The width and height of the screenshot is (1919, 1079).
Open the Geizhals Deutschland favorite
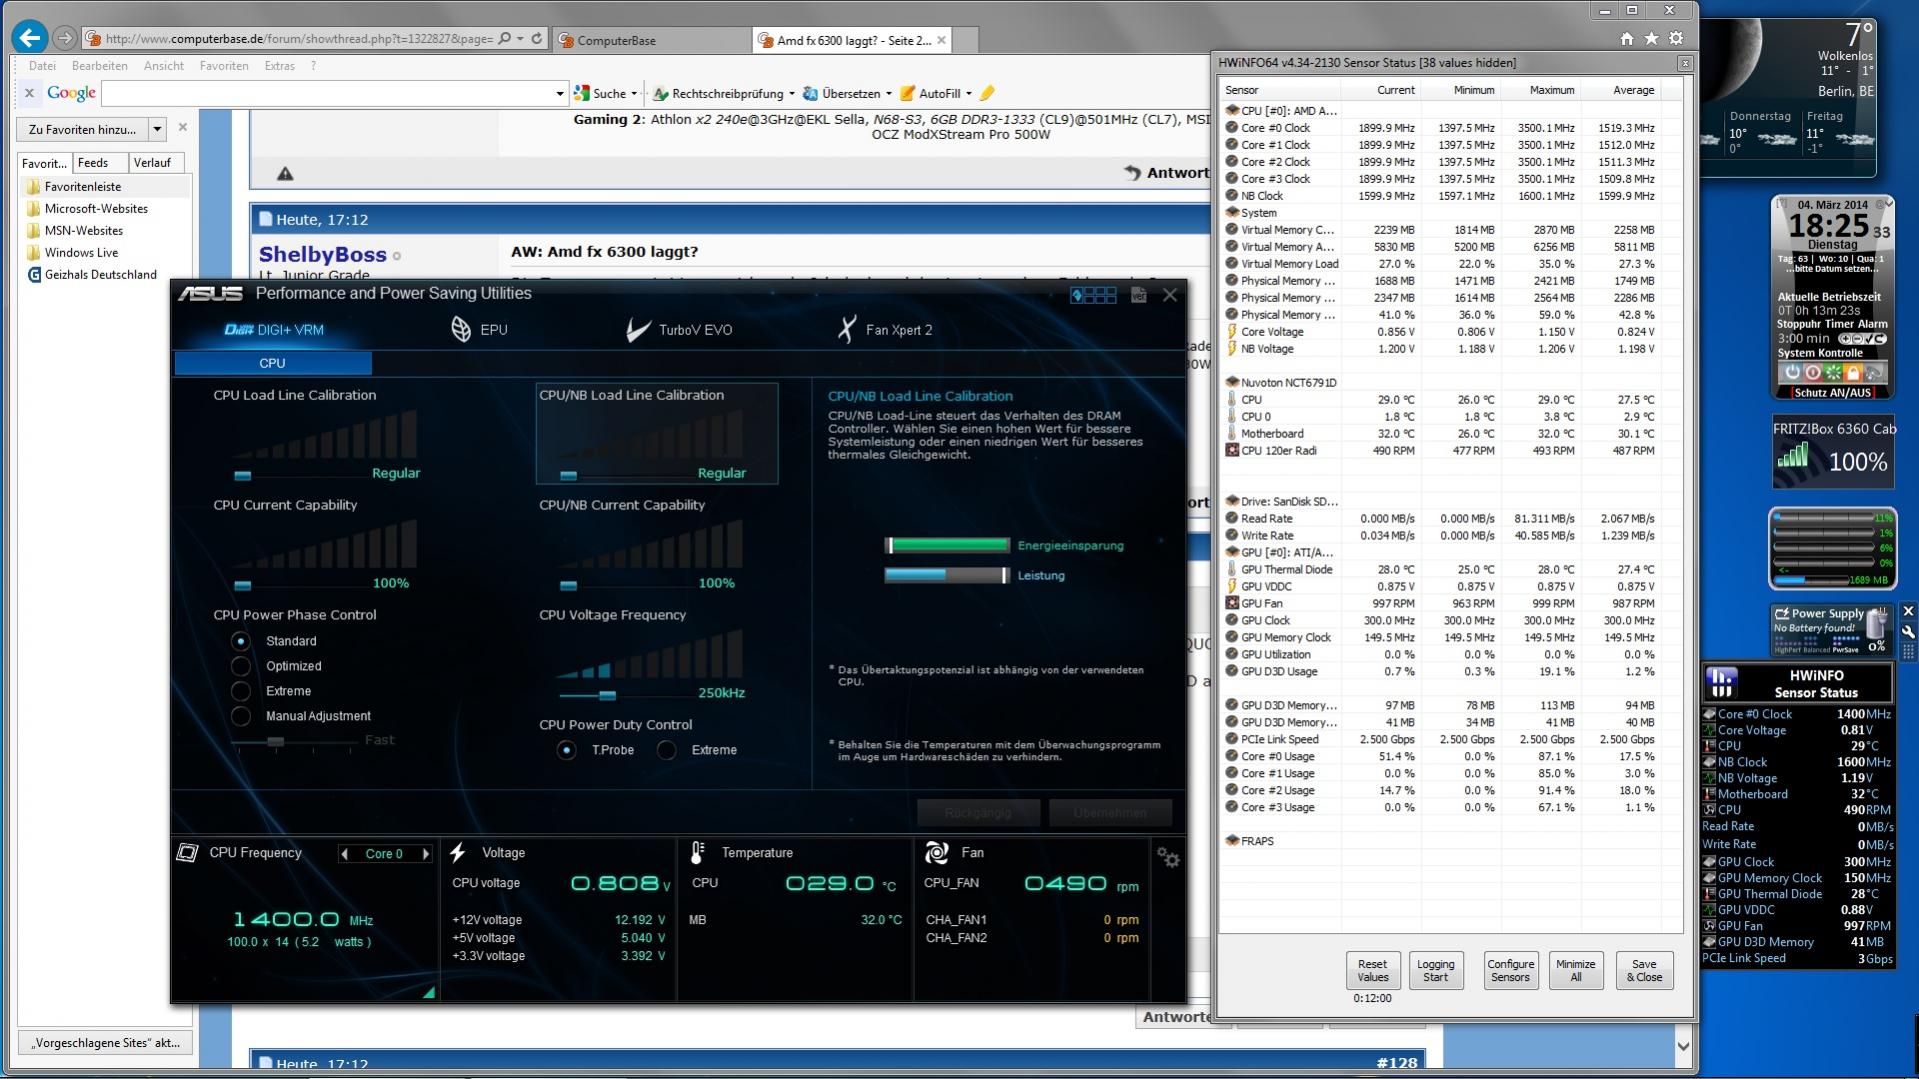(92, 275)
